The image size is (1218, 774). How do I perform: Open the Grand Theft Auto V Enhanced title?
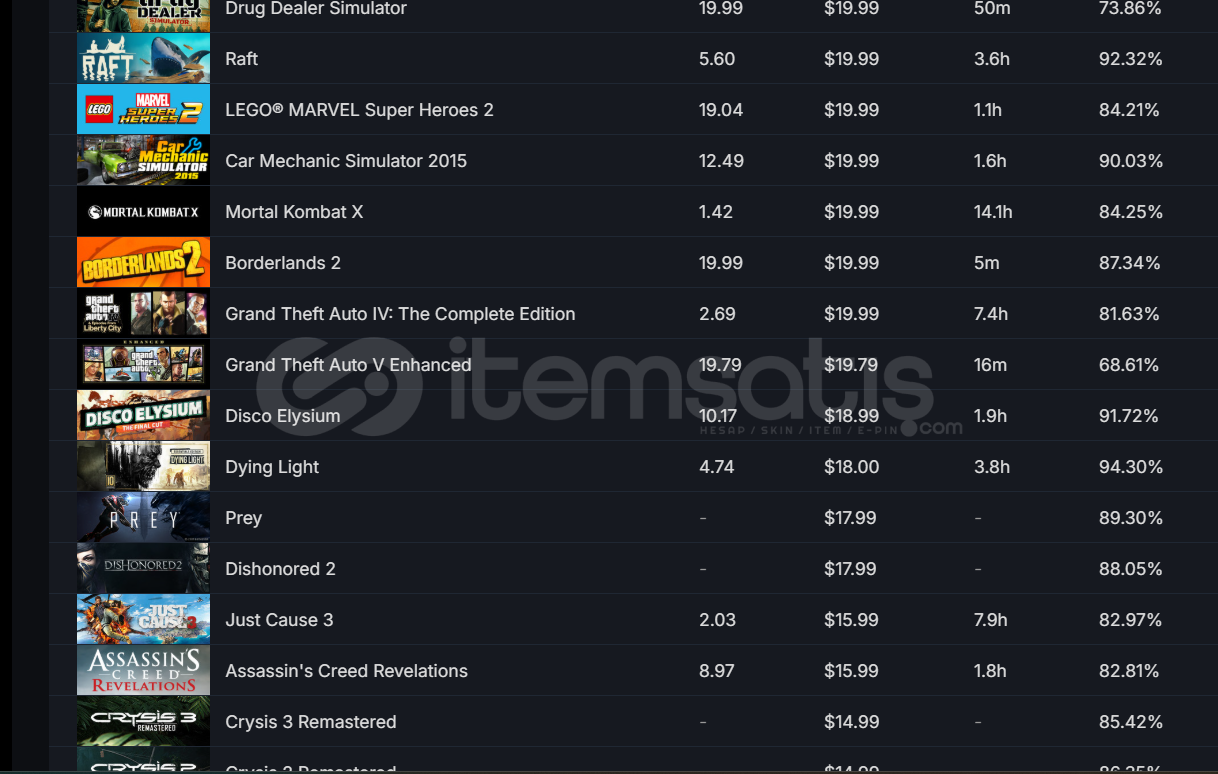348,365
